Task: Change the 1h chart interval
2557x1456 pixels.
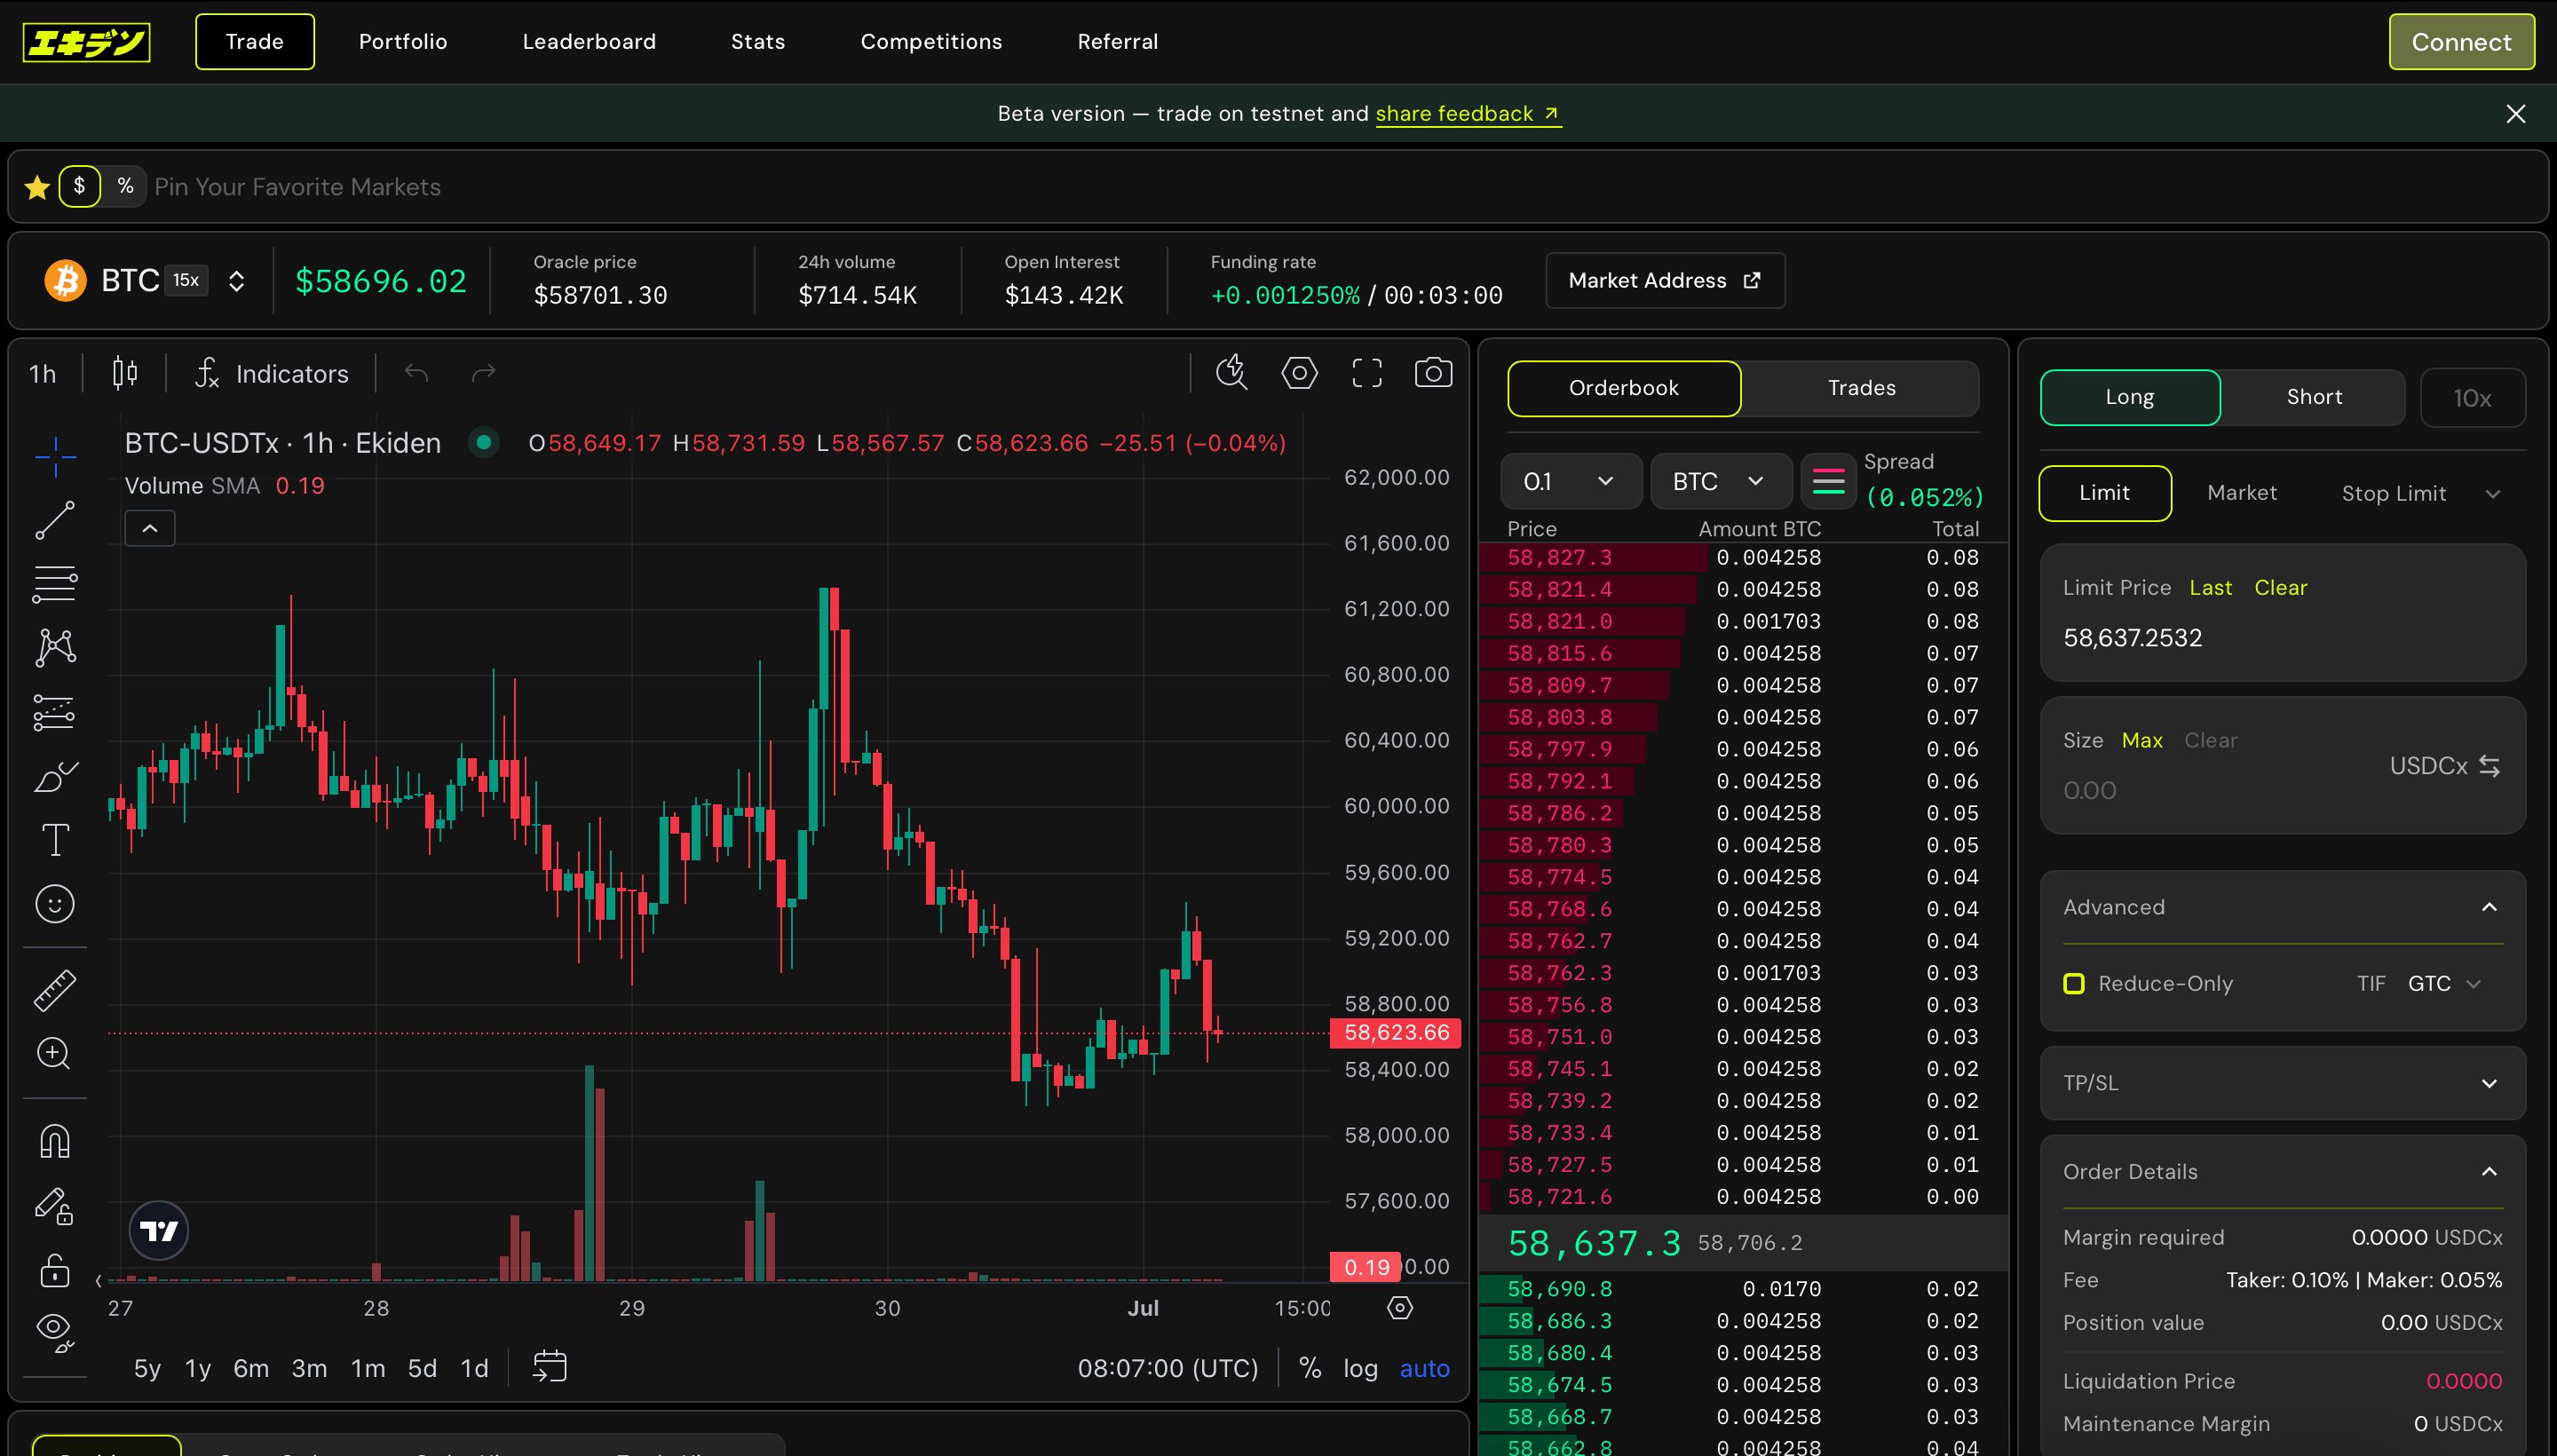Action: coord(42,373)
